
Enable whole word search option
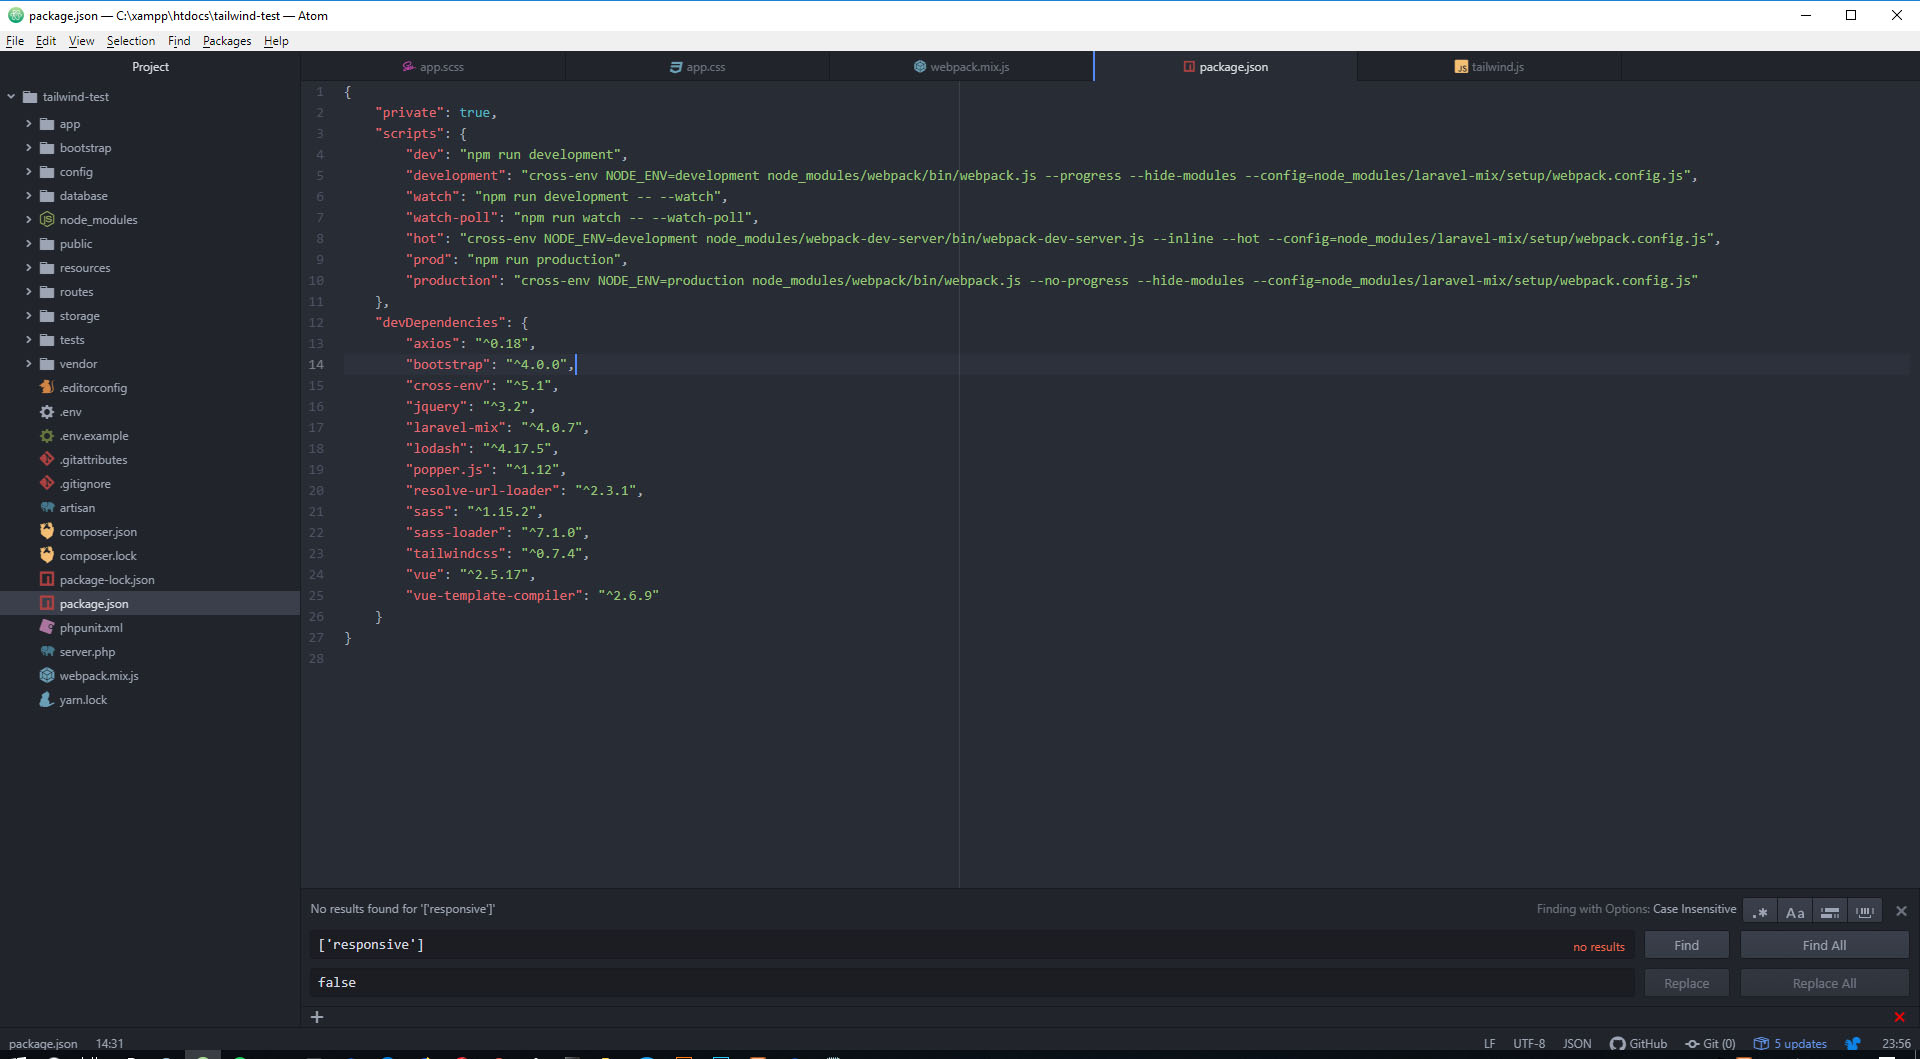pos(1864,910)
